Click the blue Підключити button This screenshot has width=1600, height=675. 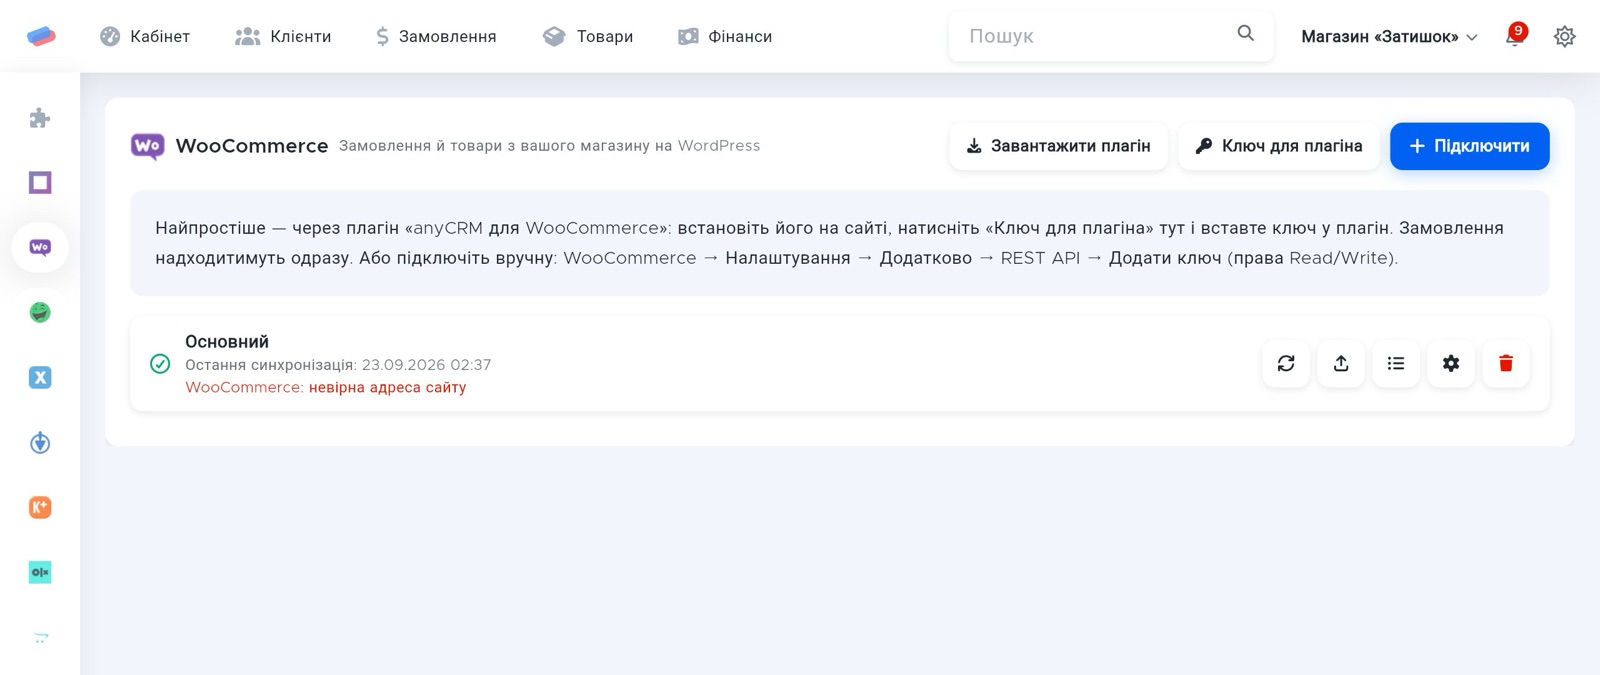[x=1469, y=146]
